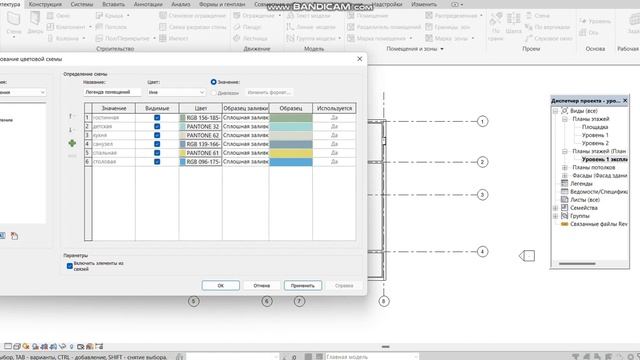Click the project browser horizontal scrollbar
The image size is (640, 360).
(x=577, y=264)
